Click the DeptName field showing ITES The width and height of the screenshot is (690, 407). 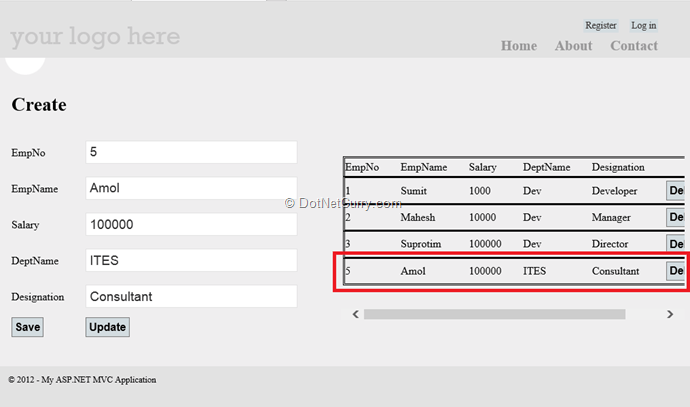(191, 260)
